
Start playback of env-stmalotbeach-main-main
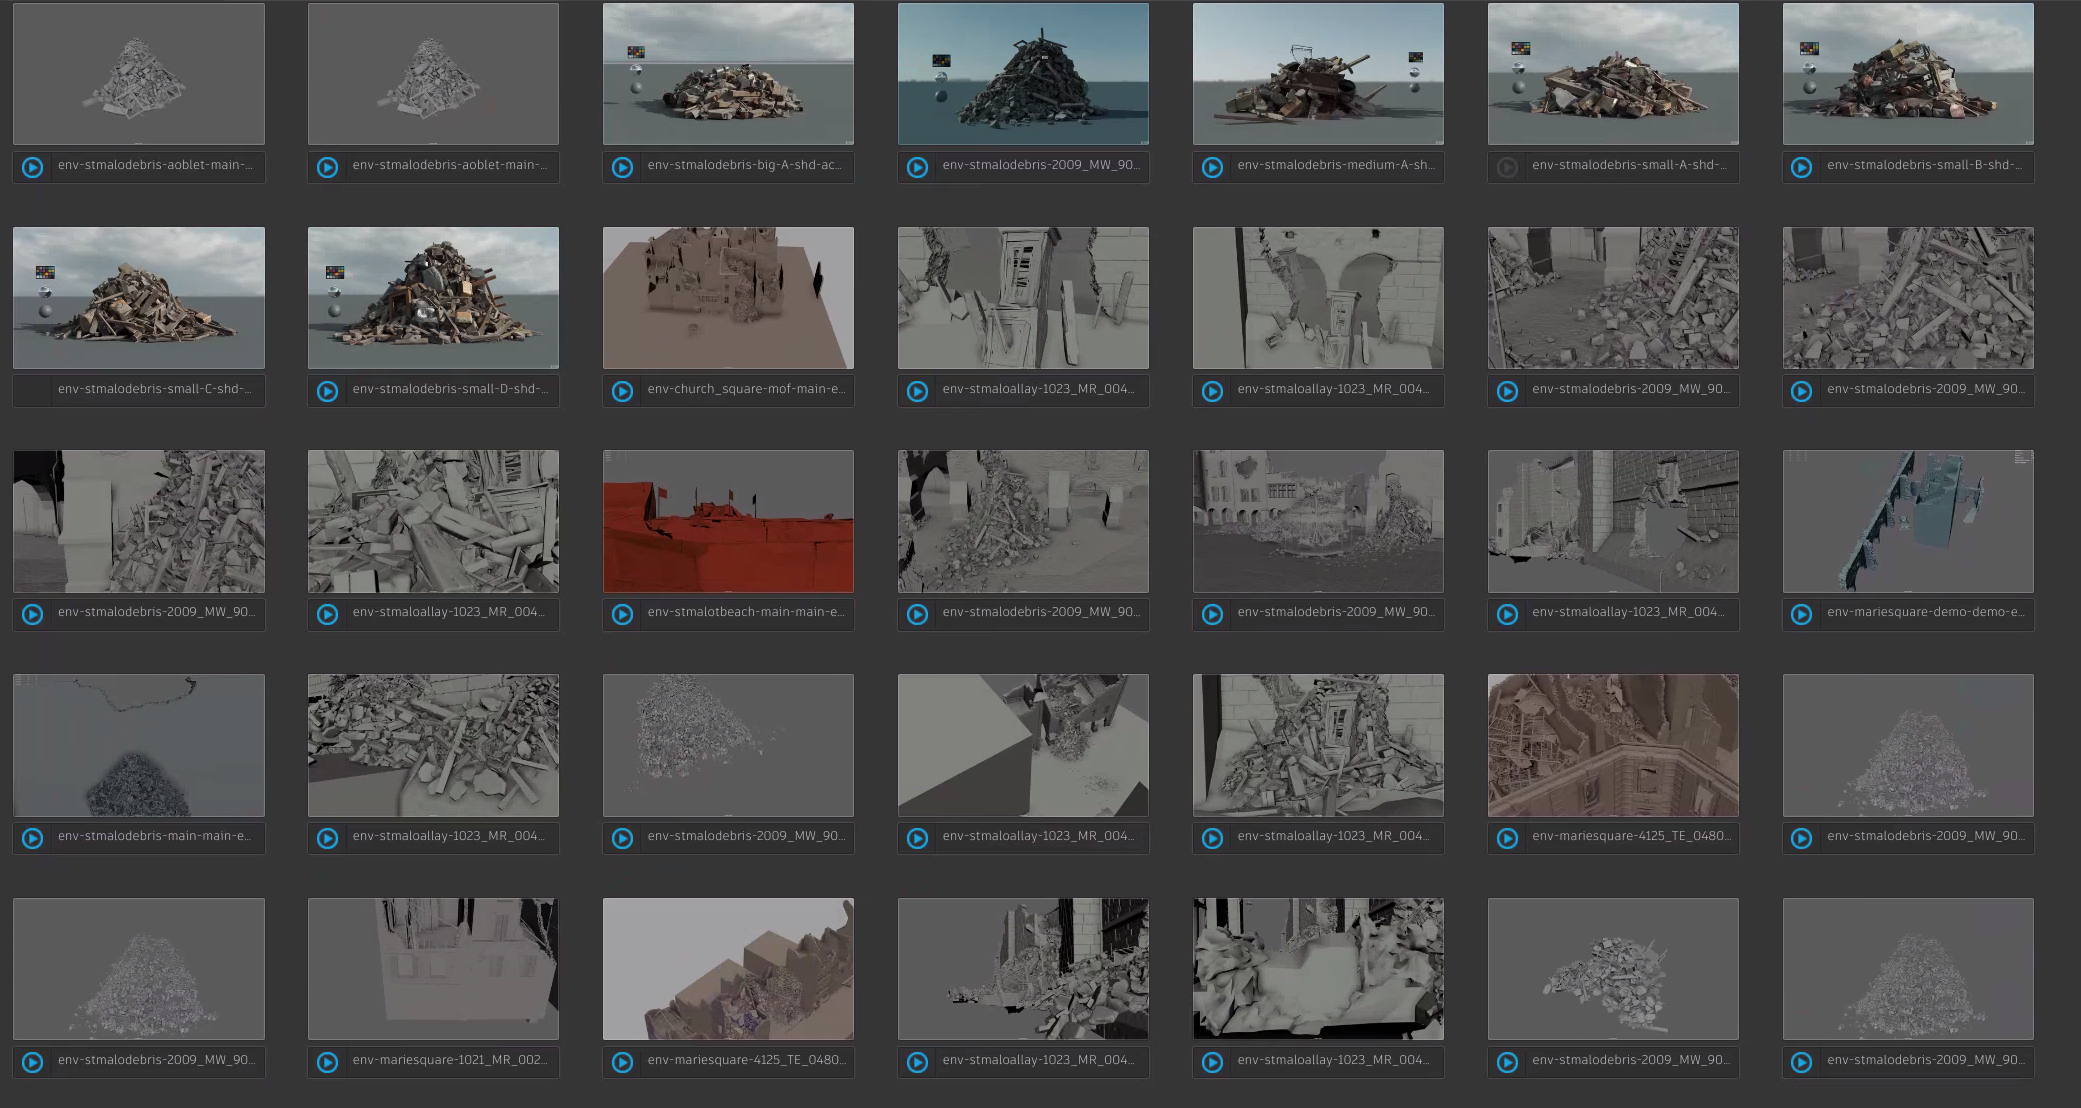[621, 614]
